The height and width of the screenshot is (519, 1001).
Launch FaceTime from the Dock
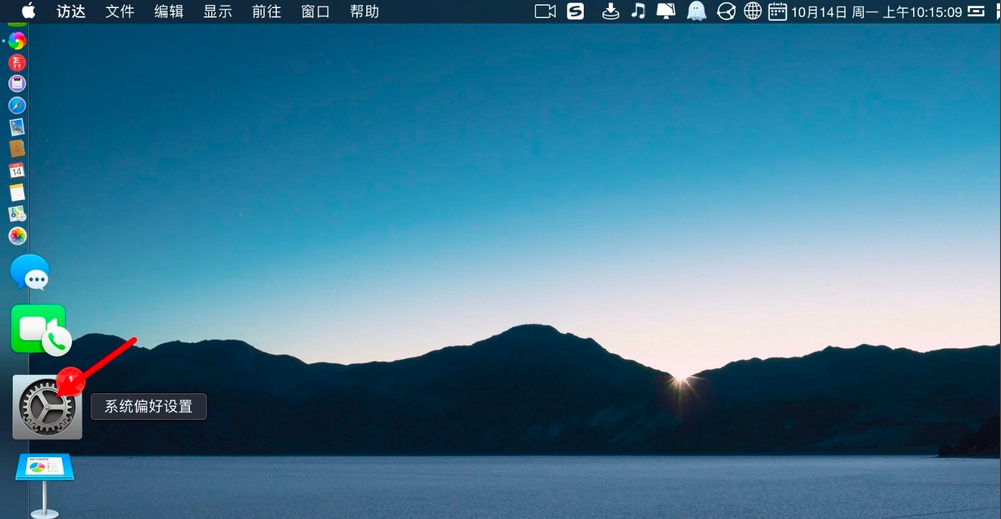[41, 329]
